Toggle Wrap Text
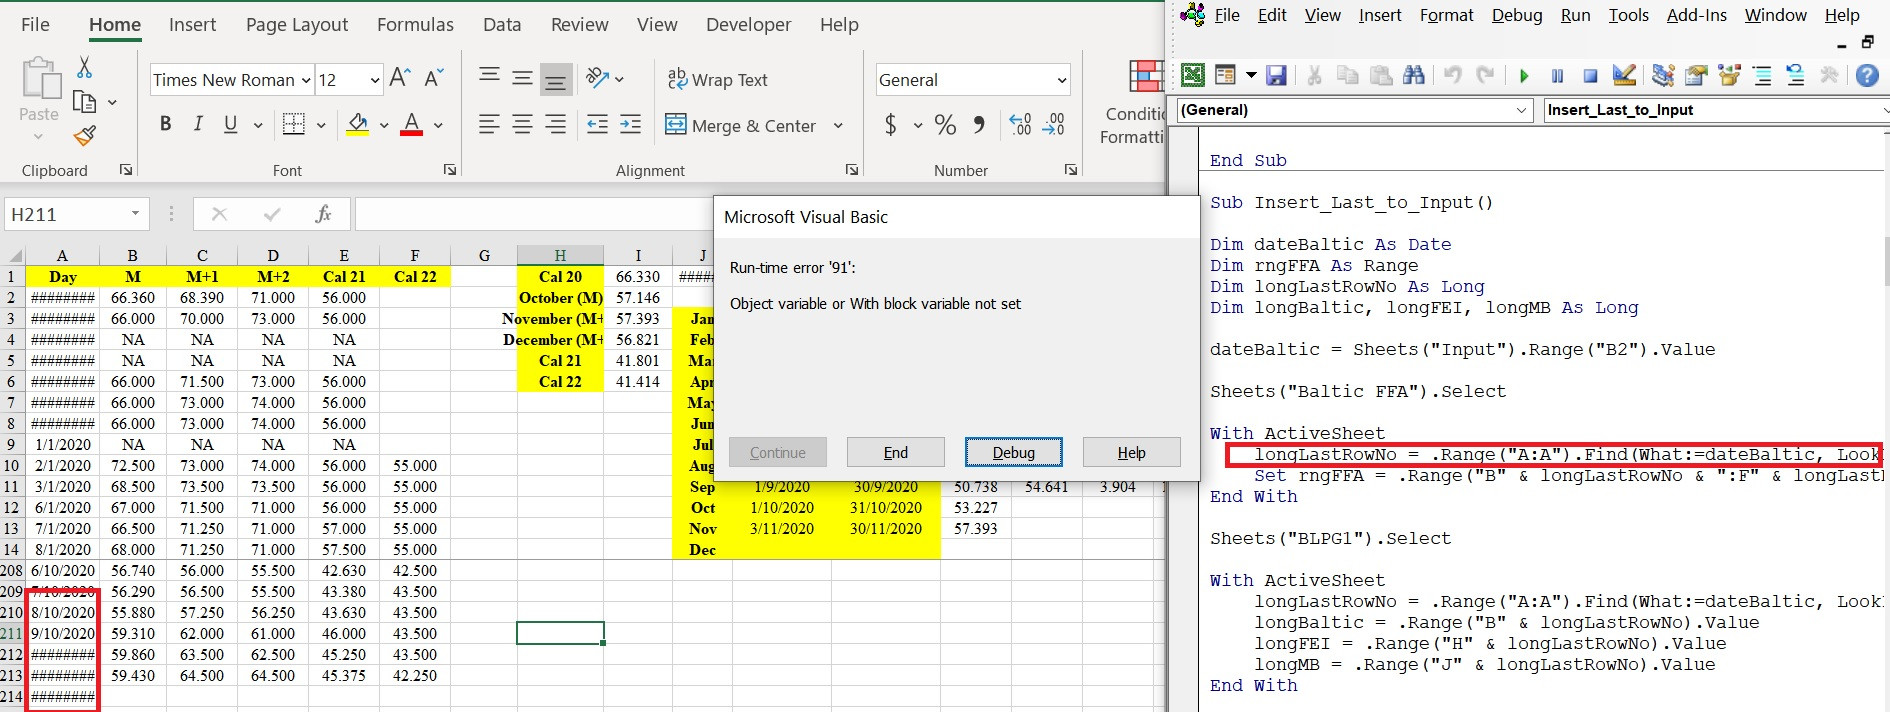Viewport: 1890px width, 712px height. (x=717, y=80)
